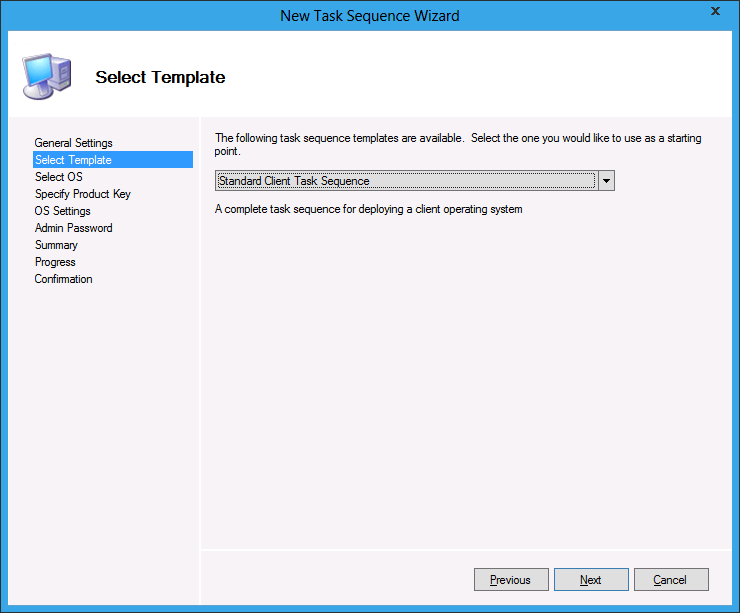This screenshot has height=613, width=740.
Task: Select the highlighted Select Template step
Action: click(x=73, y=160)
